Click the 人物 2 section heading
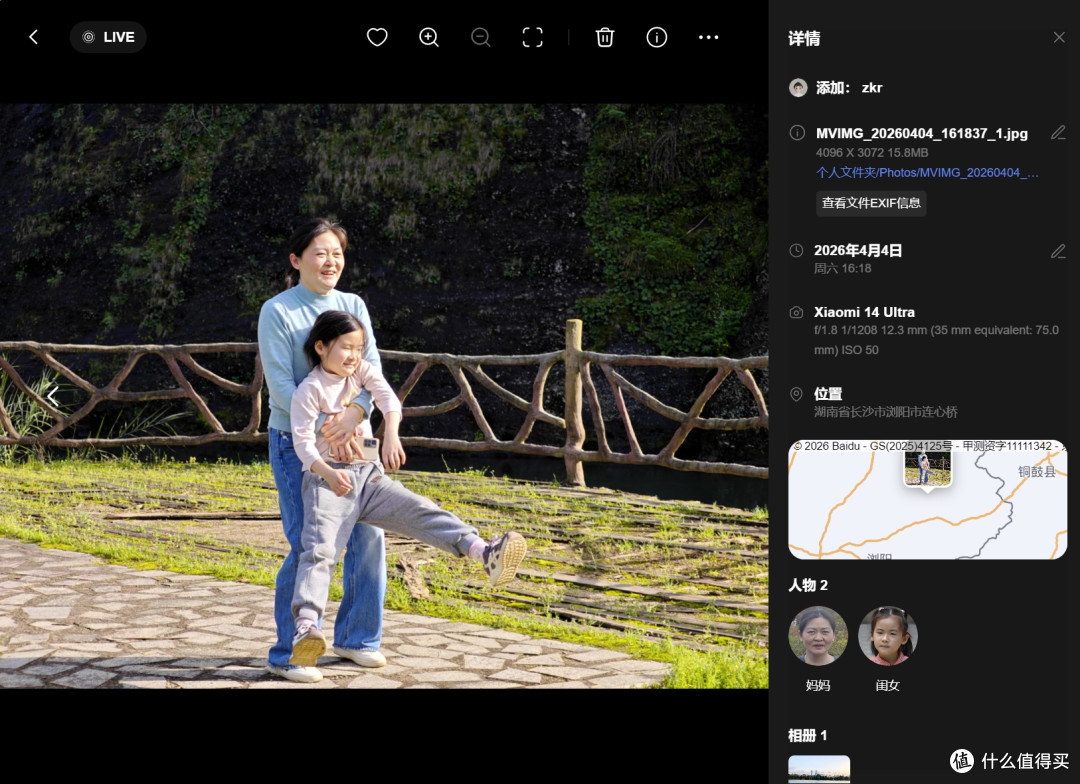1080x784 pixels. click(807, 586)
